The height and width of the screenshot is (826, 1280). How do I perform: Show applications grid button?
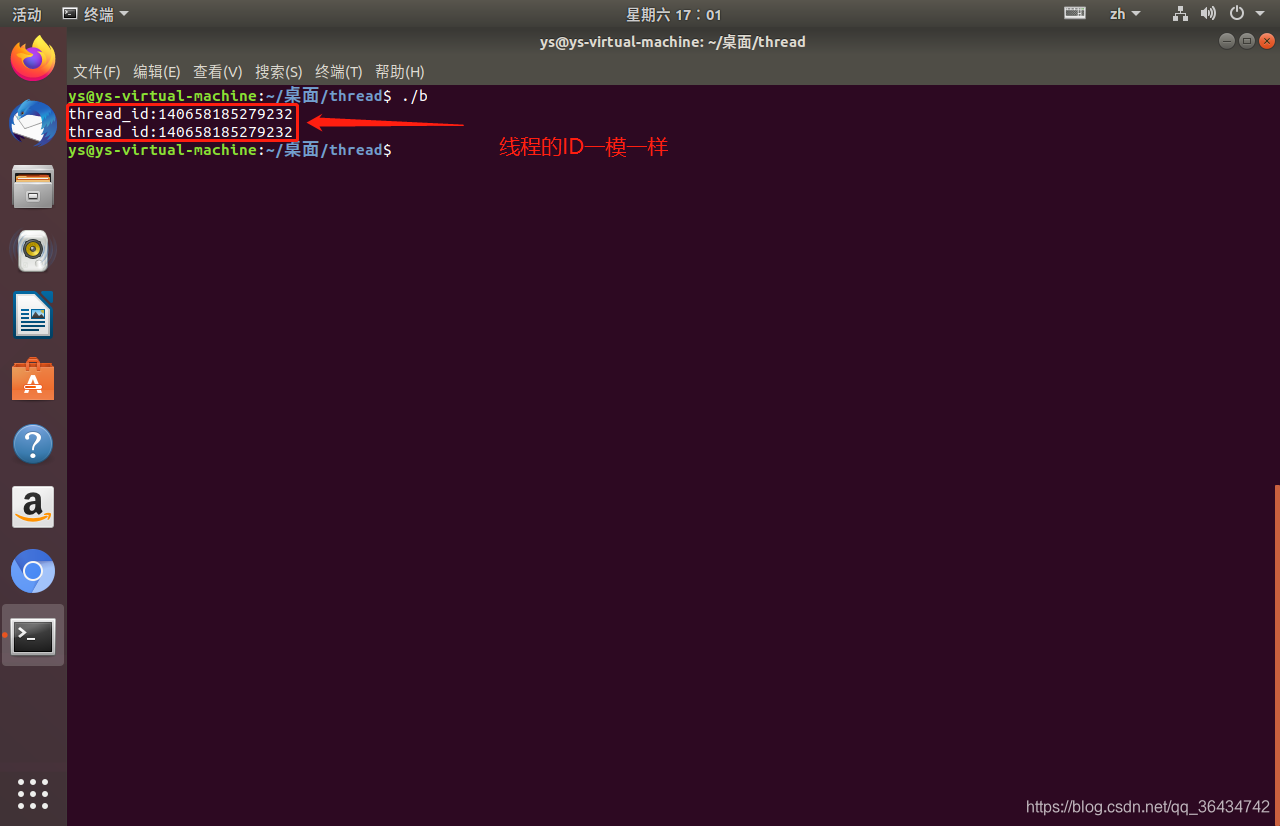point(33,793)
